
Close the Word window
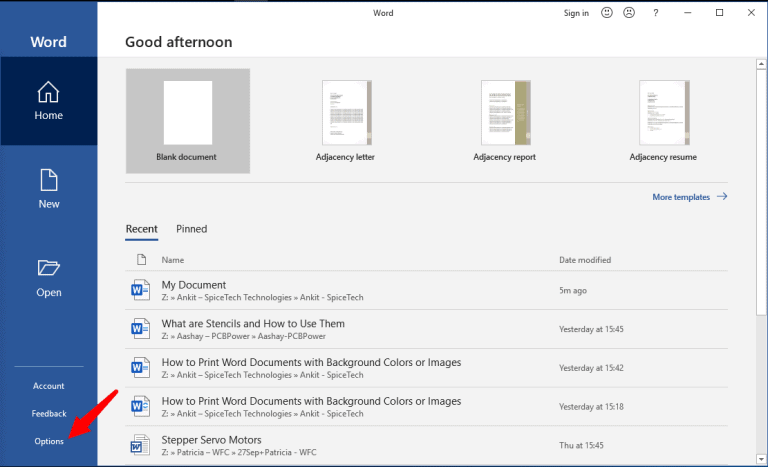tap(751, 13)
